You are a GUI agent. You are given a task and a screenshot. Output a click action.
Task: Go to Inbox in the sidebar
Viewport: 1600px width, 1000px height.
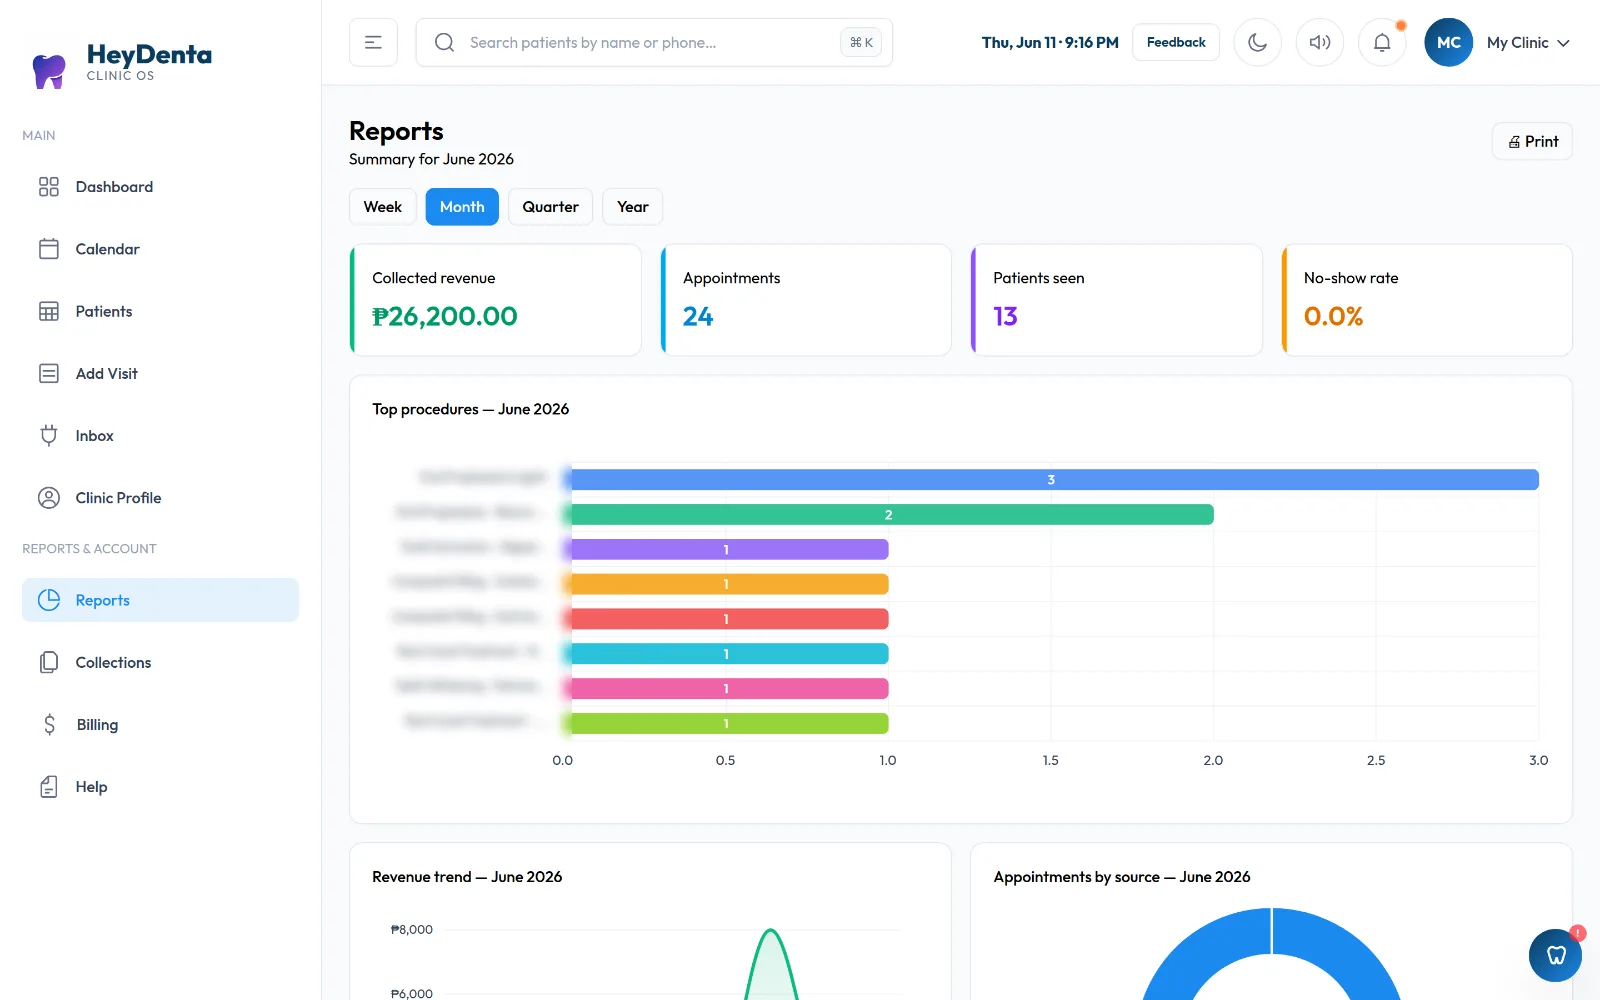pos(160,435)
